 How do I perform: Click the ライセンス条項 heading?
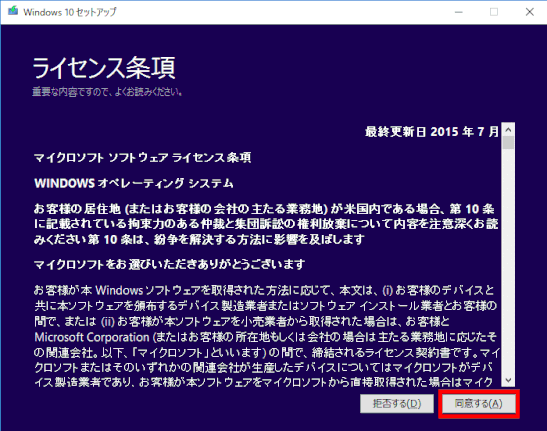coord(104,68)
